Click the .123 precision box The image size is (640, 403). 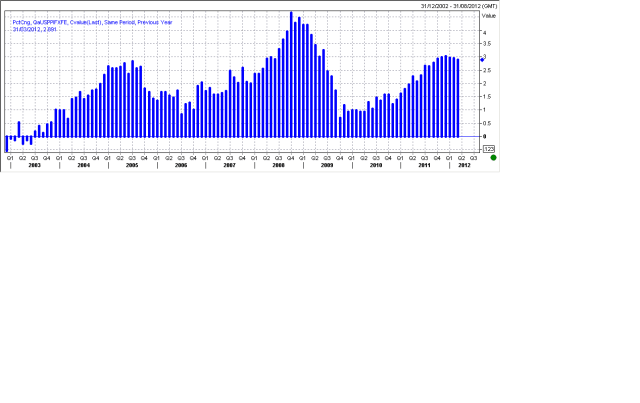tap(489, 148)
